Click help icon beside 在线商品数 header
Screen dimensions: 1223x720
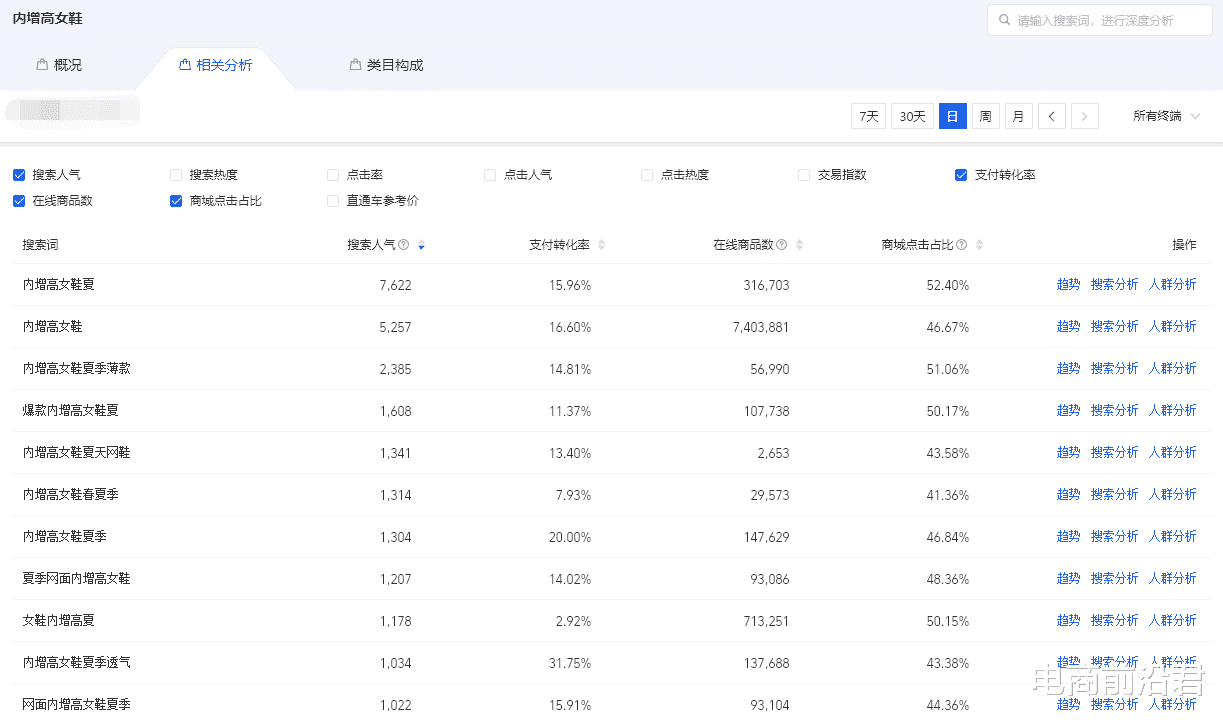tap(782, 245)
